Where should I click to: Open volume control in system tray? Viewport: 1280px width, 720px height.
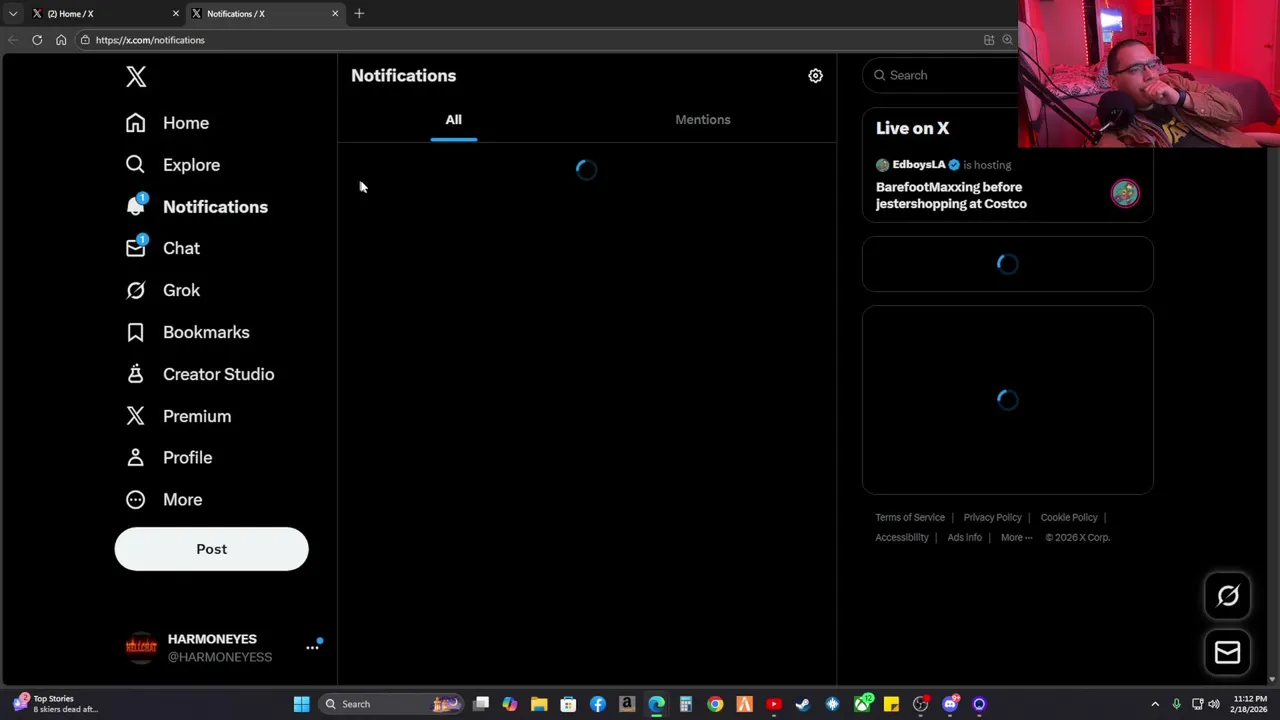click(x=1214, y=704)
